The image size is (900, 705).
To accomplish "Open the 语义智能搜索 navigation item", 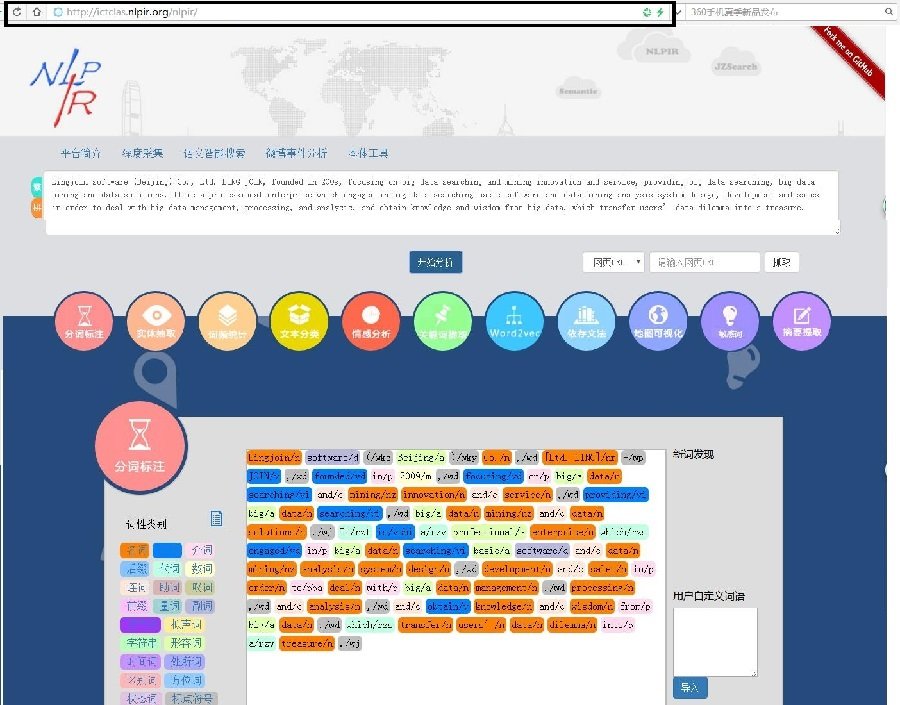I will pos(214,153).
